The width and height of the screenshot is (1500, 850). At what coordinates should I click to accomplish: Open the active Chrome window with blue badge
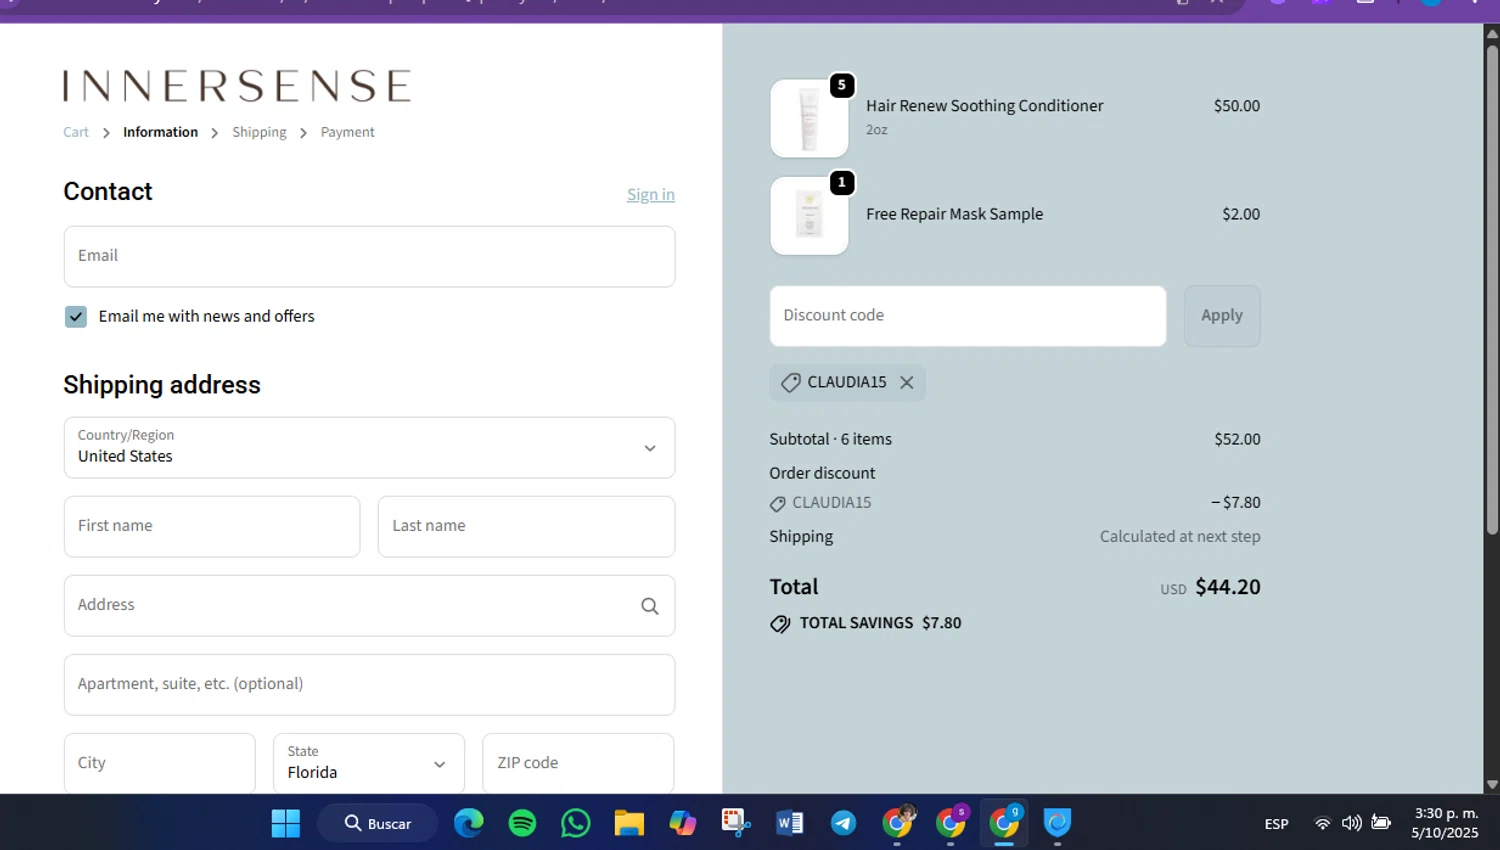click(1004, 823)
